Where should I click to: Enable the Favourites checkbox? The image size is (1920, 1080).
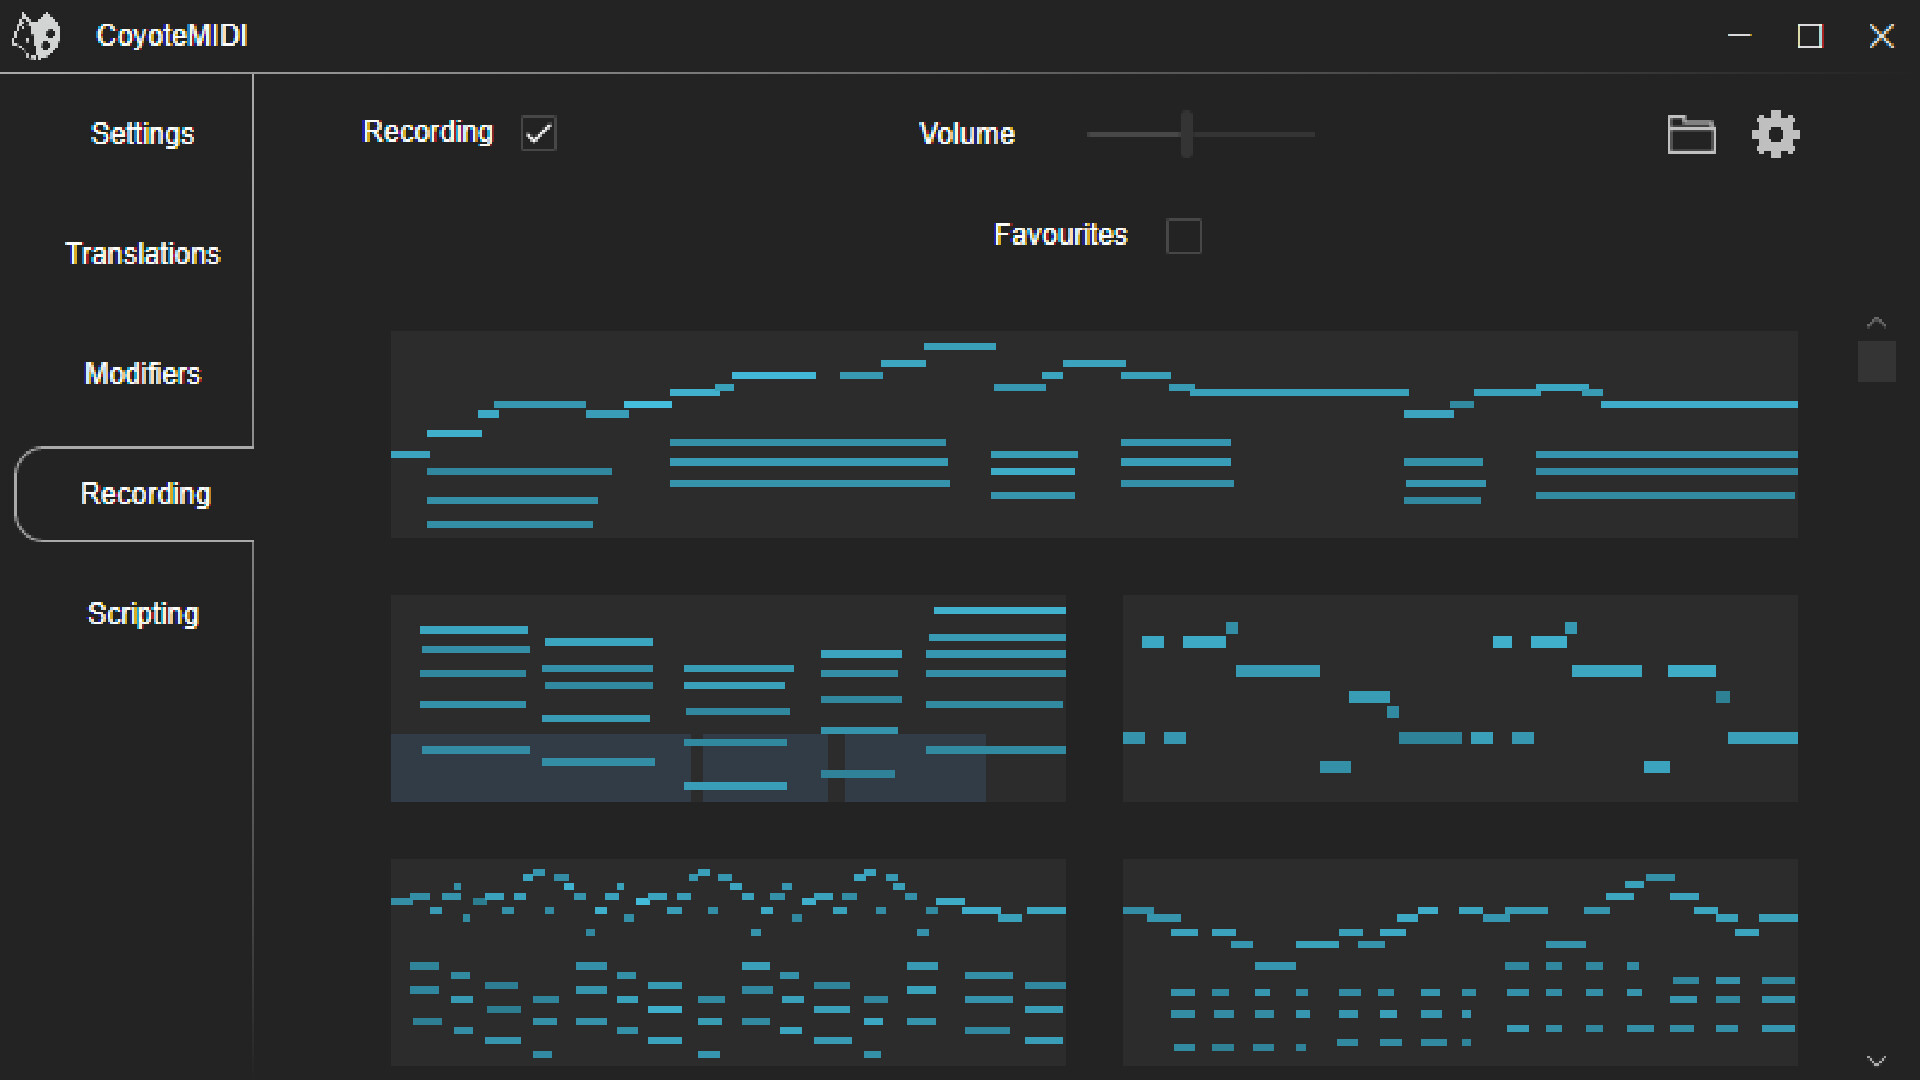tap(1183, 236)
